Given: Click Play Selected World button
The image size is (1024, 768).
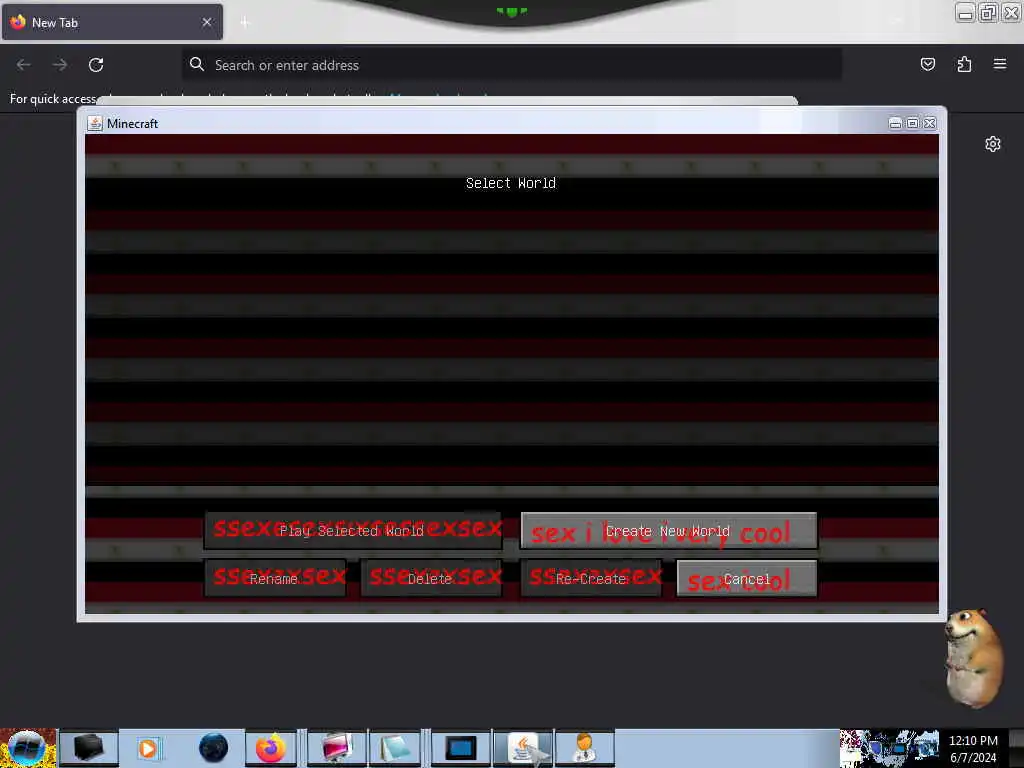Looking at the screenshot, I should (x=353, y=530).
